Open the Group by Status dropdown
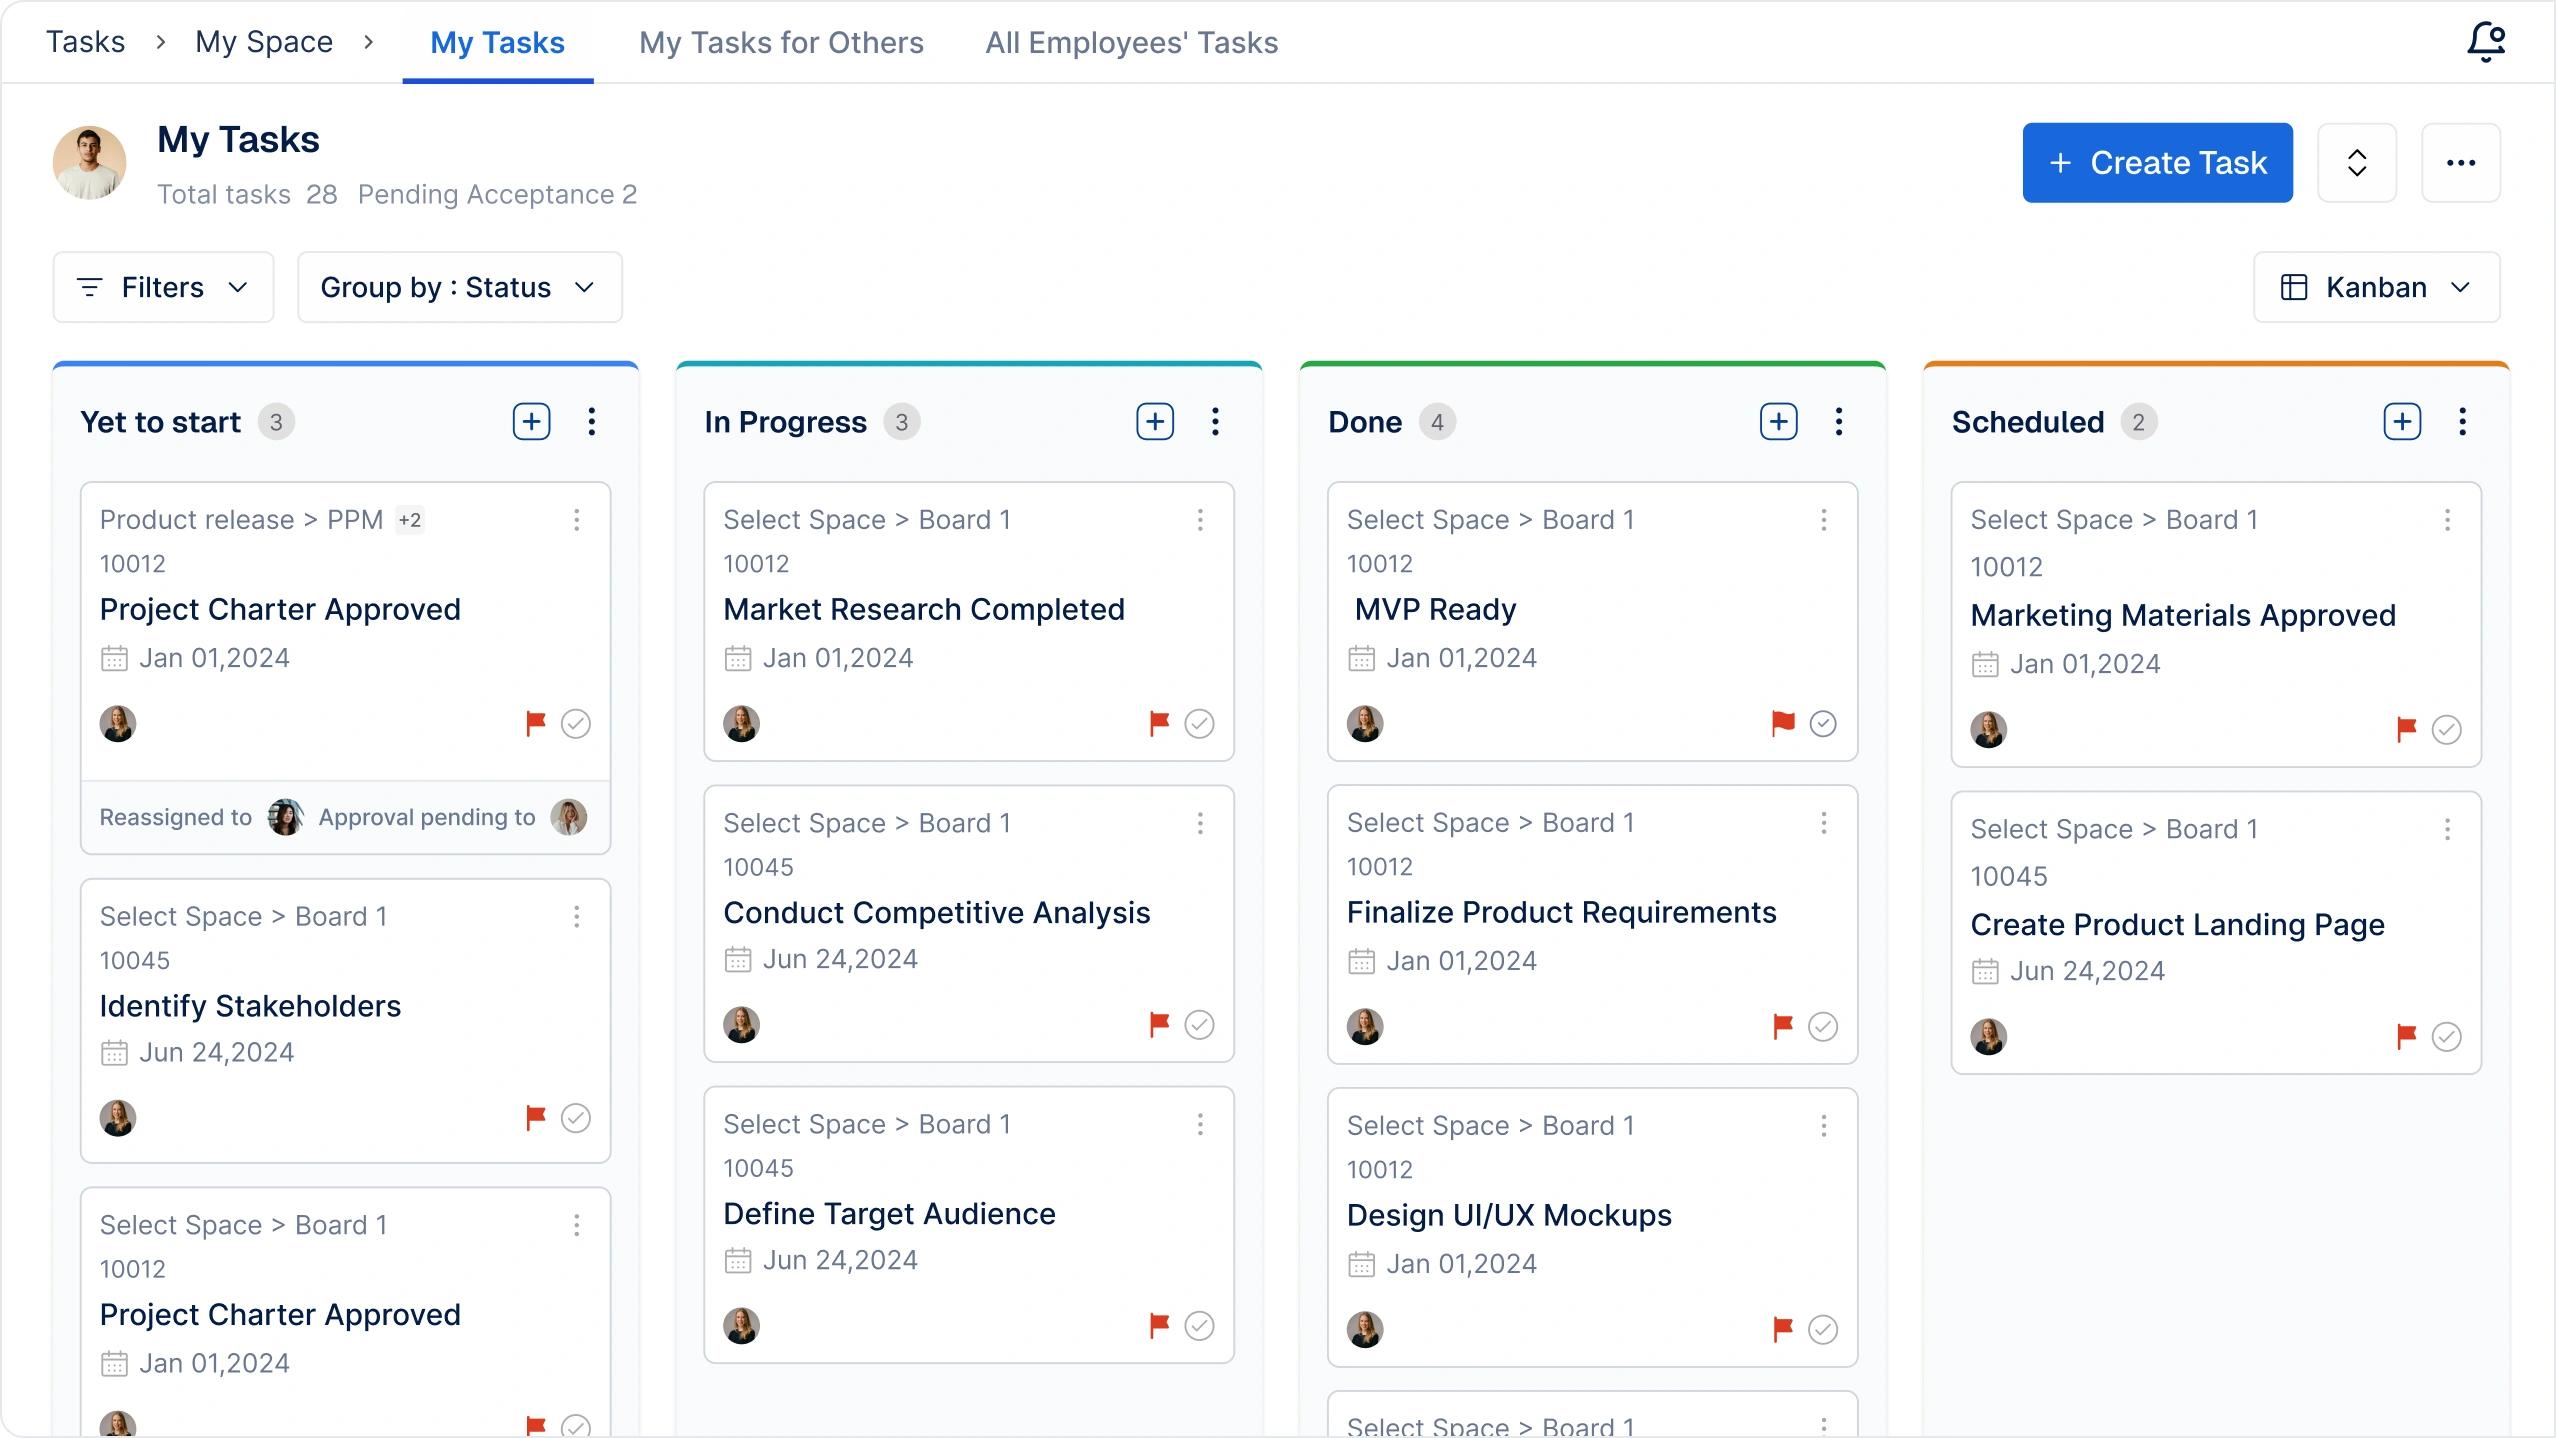Viewport: 2556px width, 1438px height. point(459,287)
